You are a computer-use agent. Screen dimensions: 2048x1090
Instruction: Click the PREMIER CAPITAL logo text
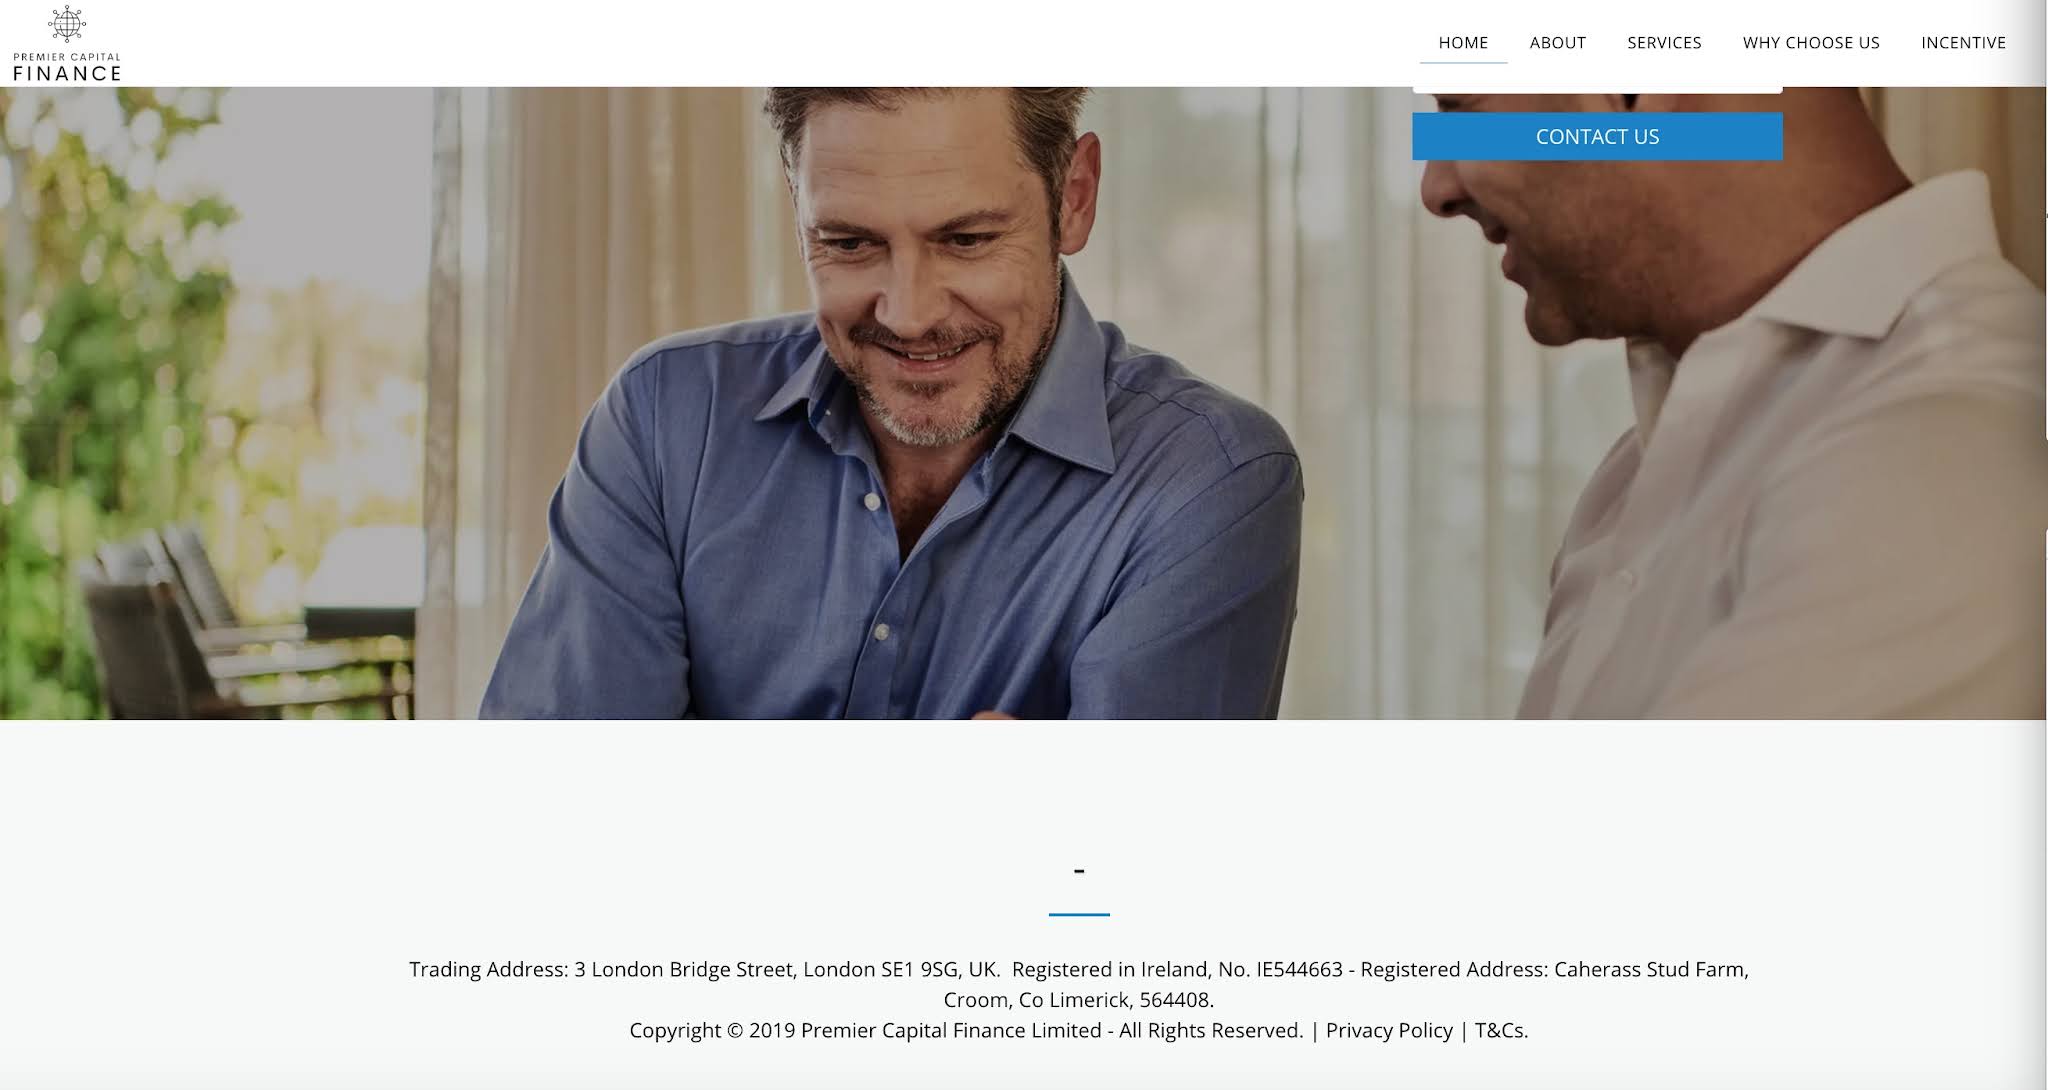[67, 57]
